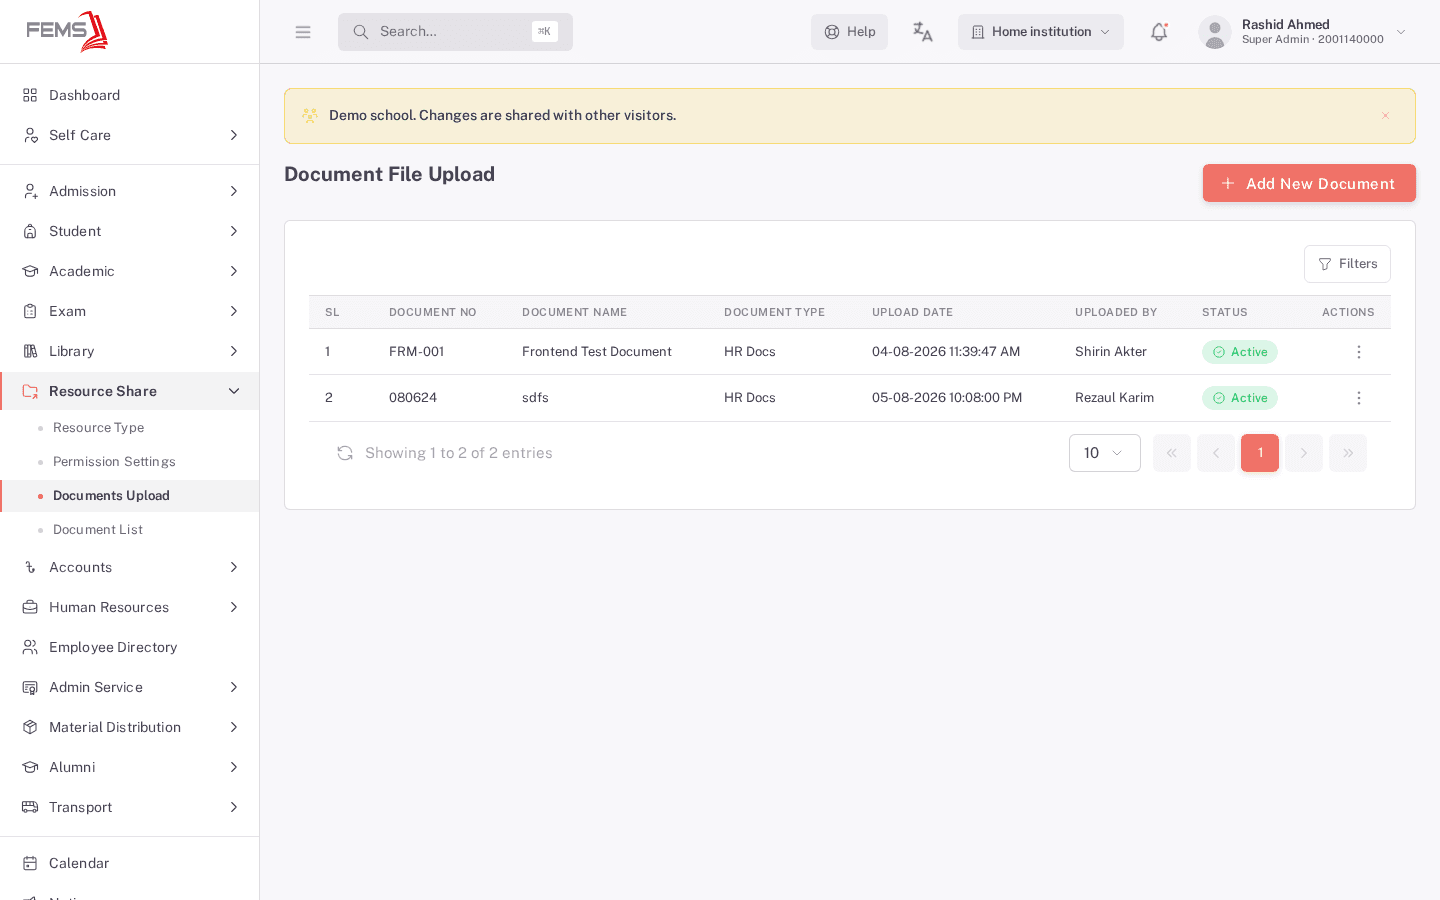Click the FEMS logo
This screenshot has width=1440, height=900.
pyautogui.click(x=67, y=31)
